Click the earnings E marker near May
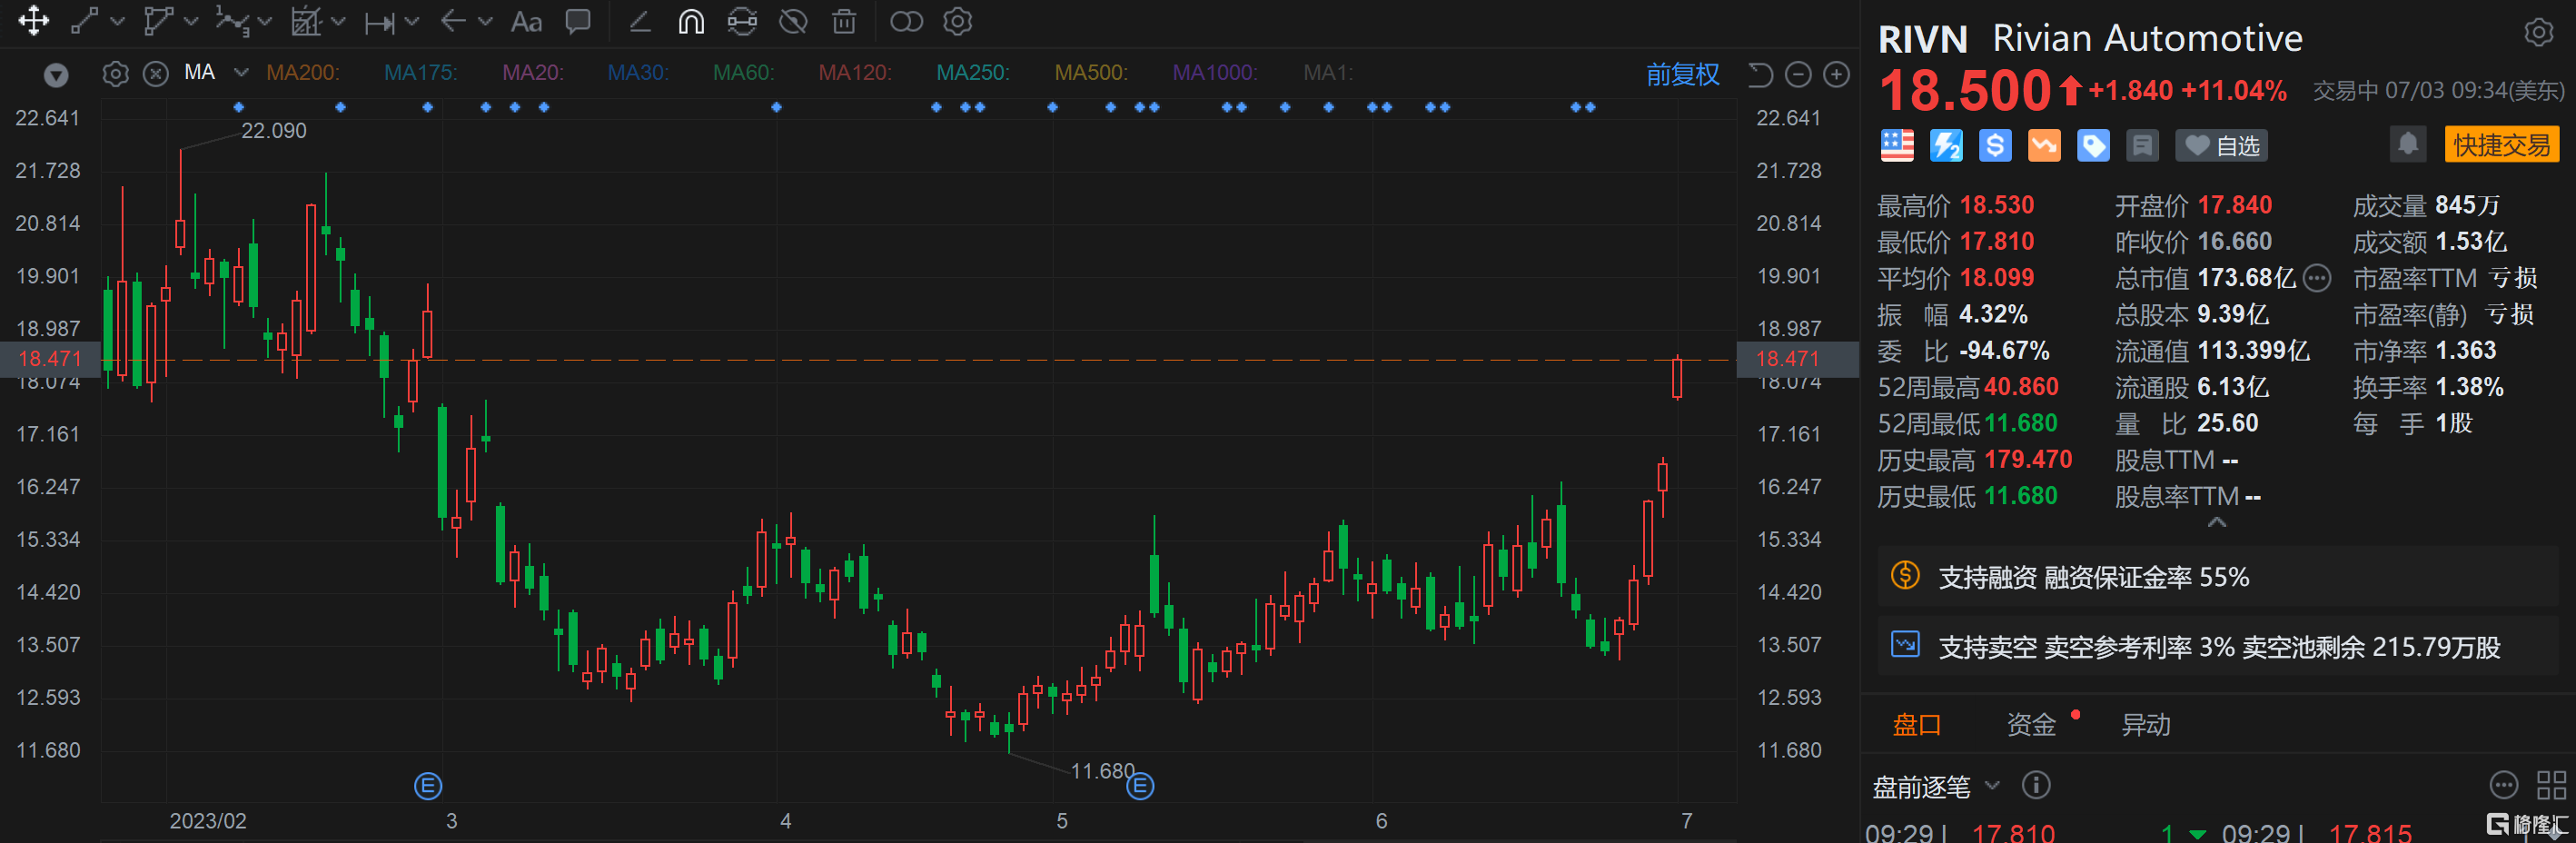This screenshot has width=2576, height=843. click(1140, 786)
